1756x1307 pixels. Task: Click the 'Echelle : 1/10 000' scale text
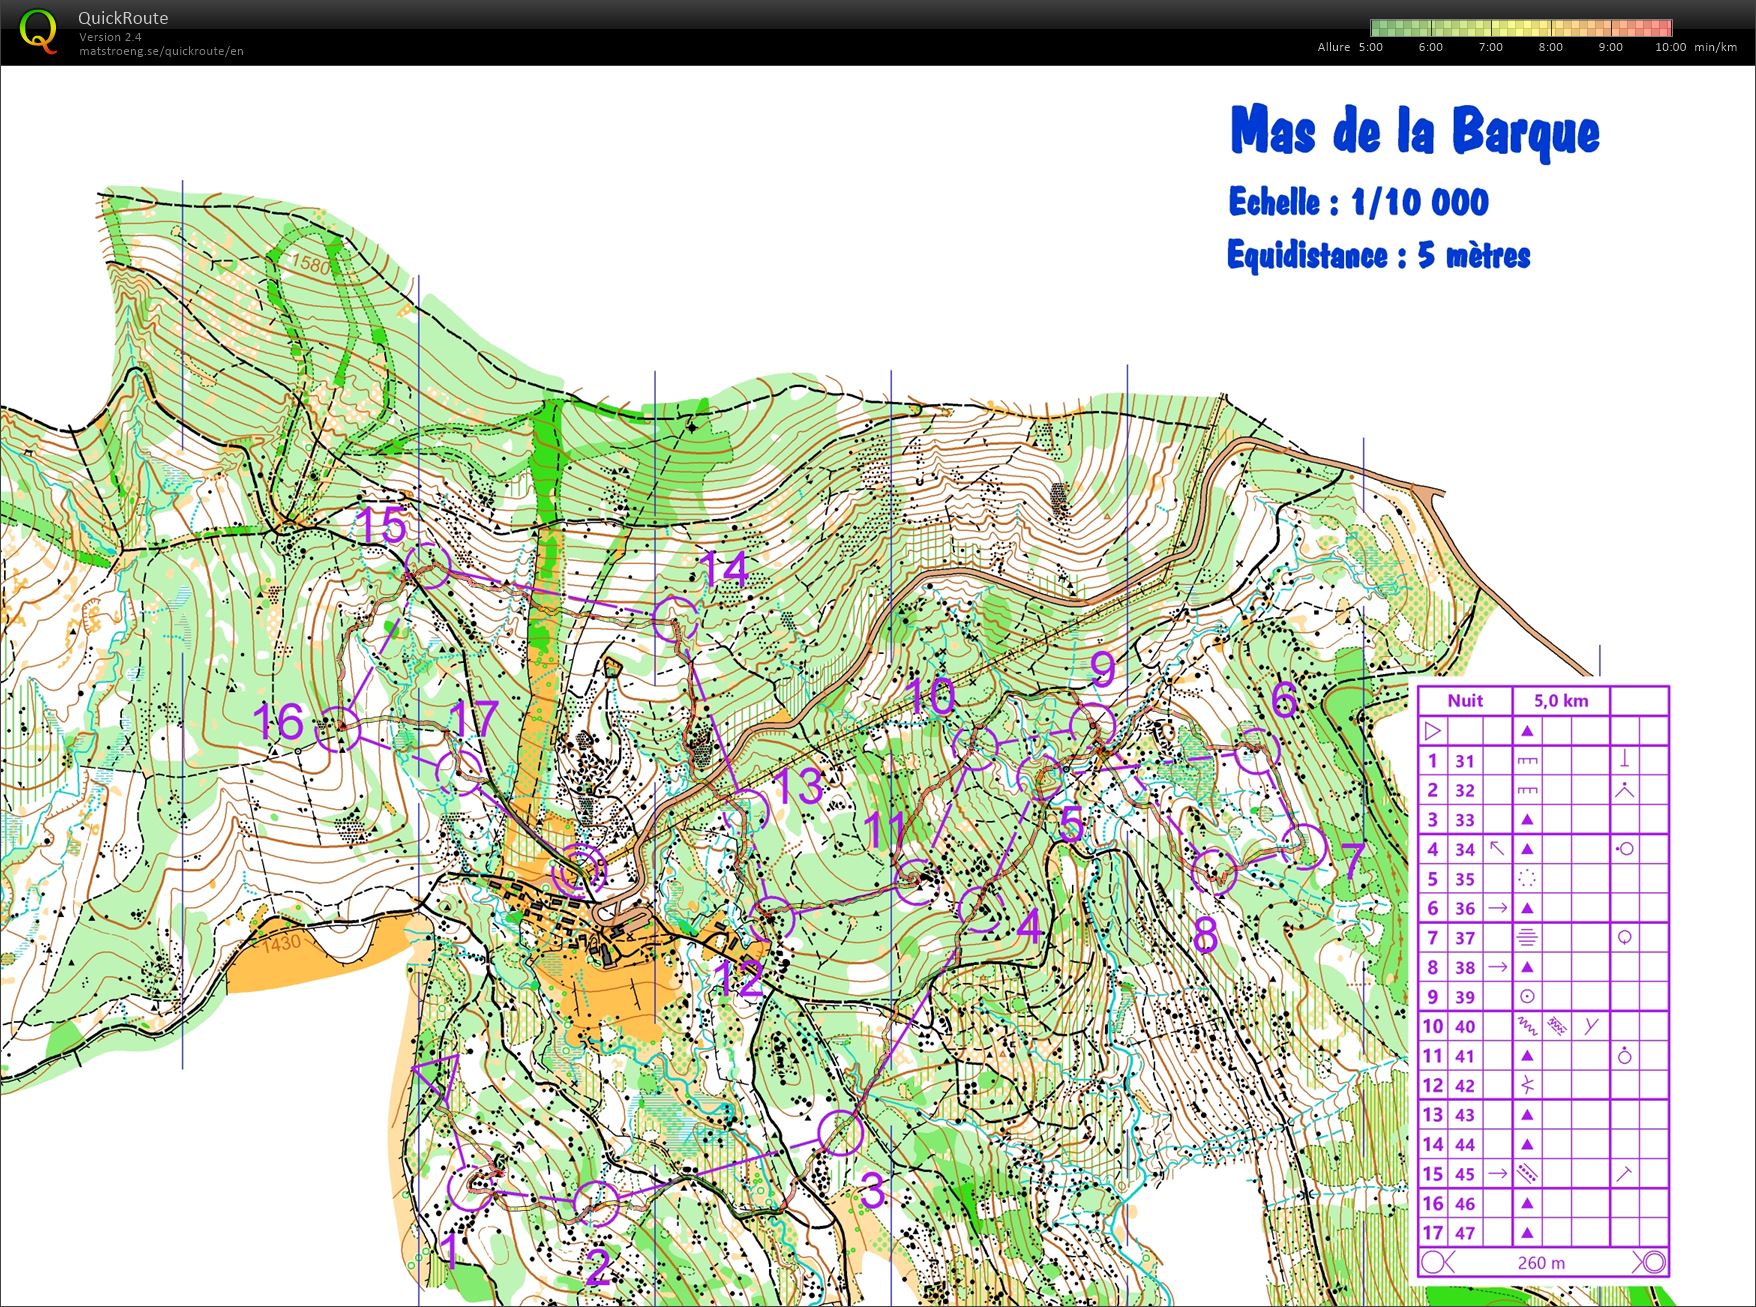[1358, 202]
